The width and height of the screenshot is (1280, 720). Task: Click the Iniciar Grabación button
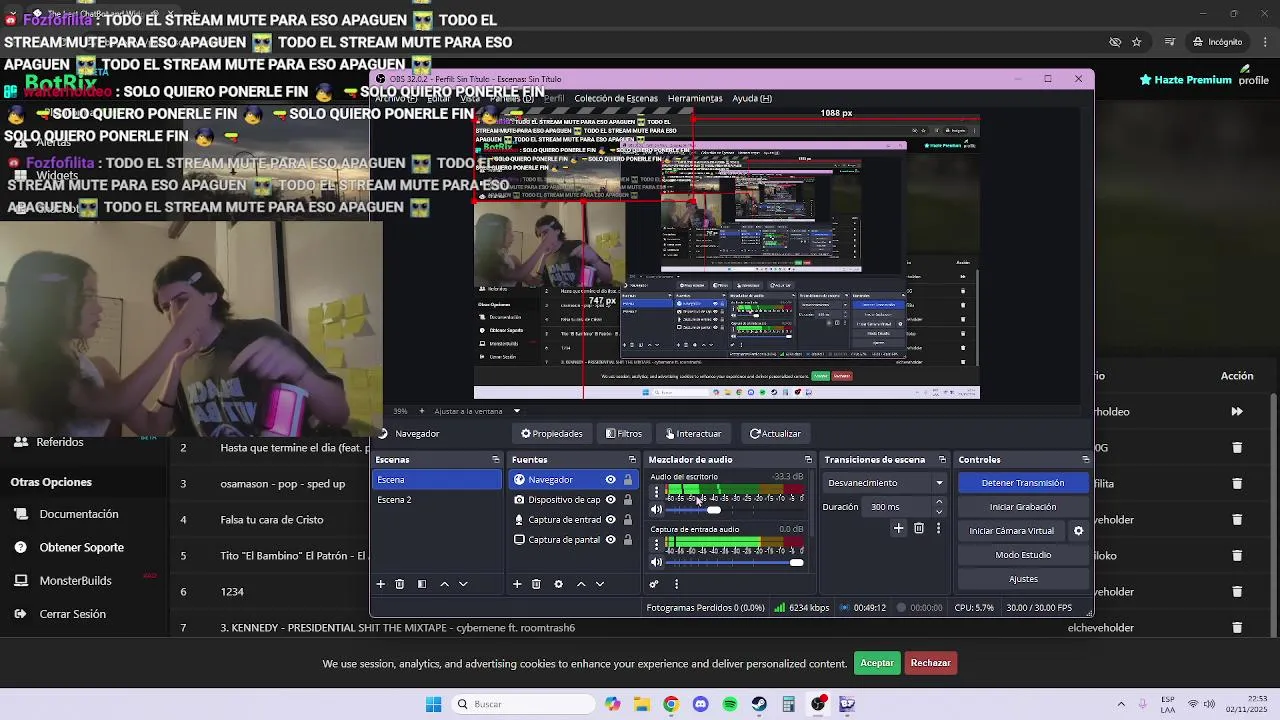[x=1022, y=507]
